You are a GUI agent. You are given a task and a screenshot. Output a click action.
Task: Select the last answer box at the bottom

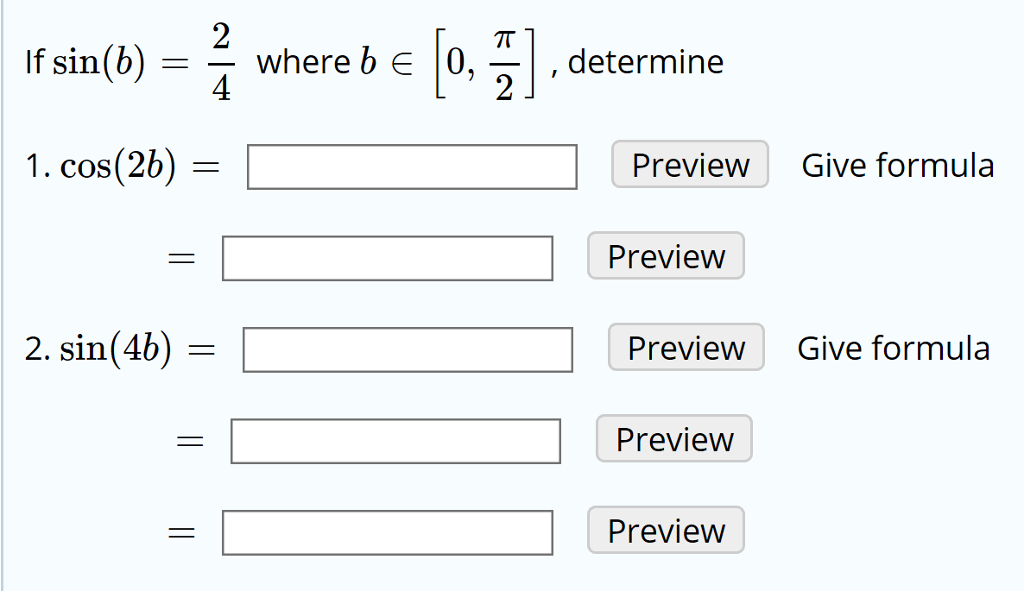[387, 531]
